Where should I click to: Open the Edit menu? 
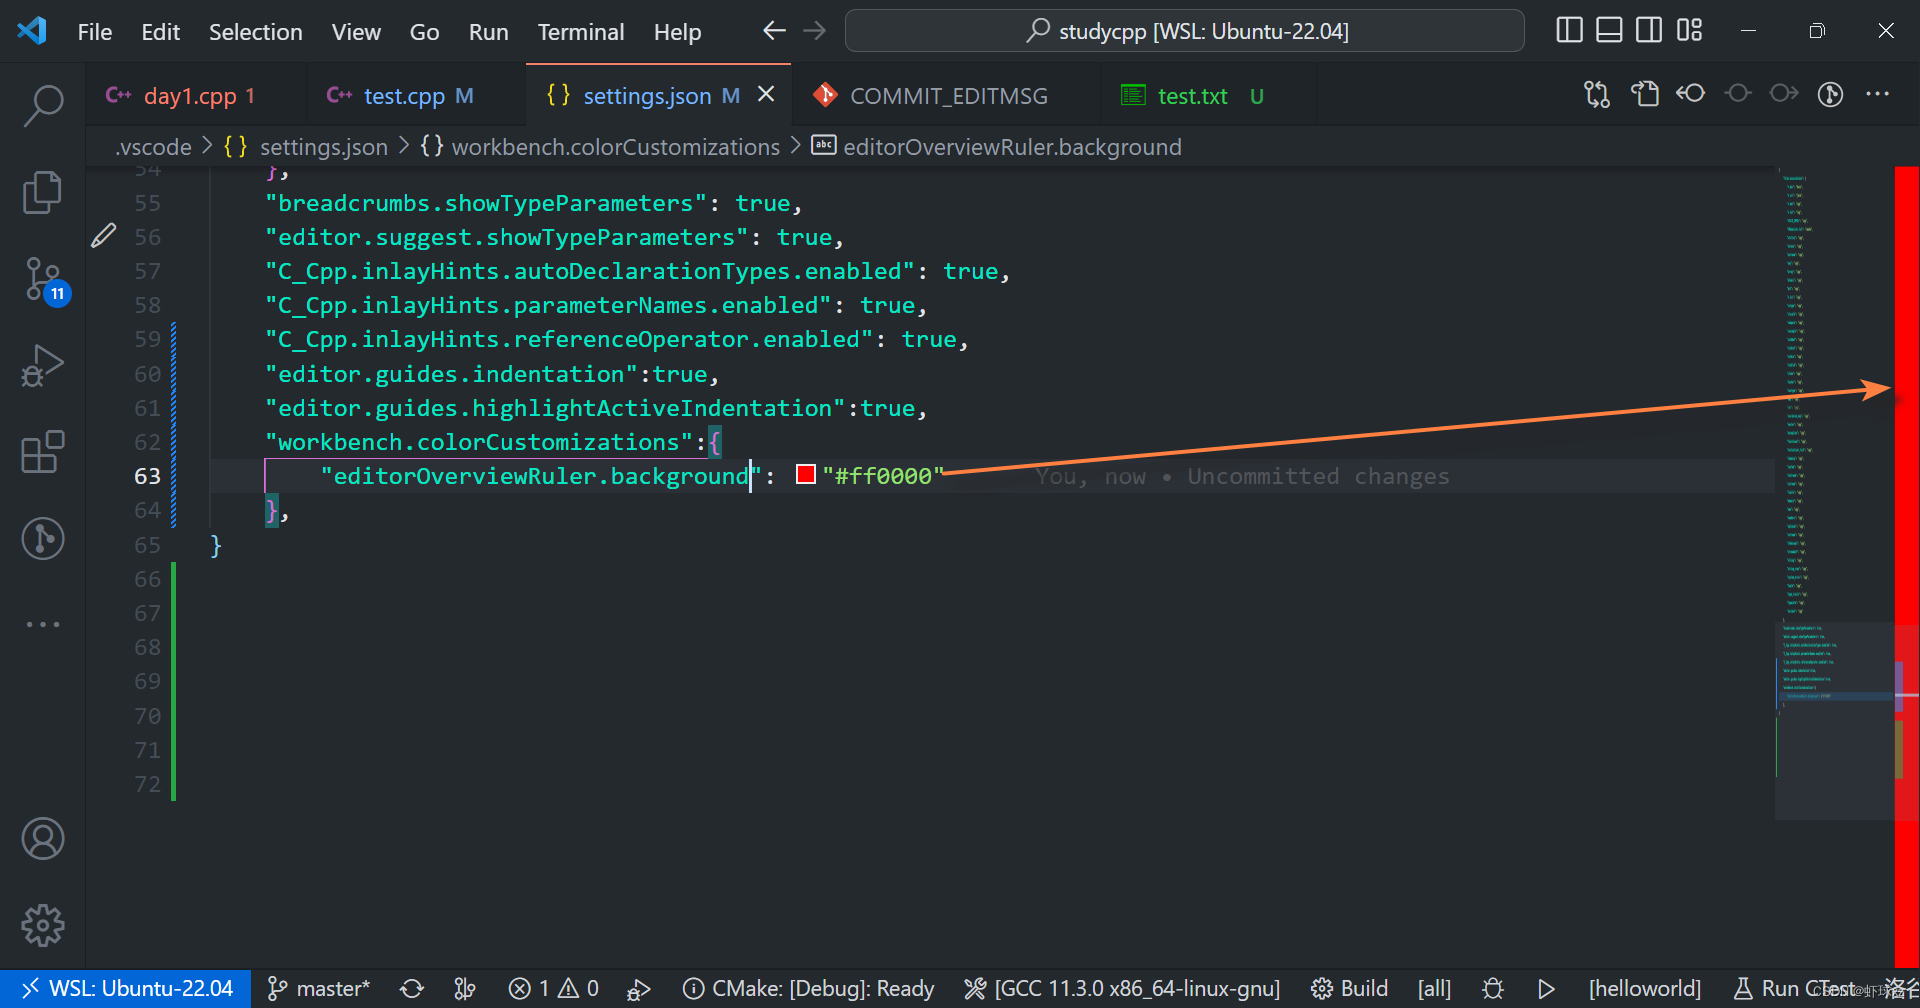(x=160, y=32)
